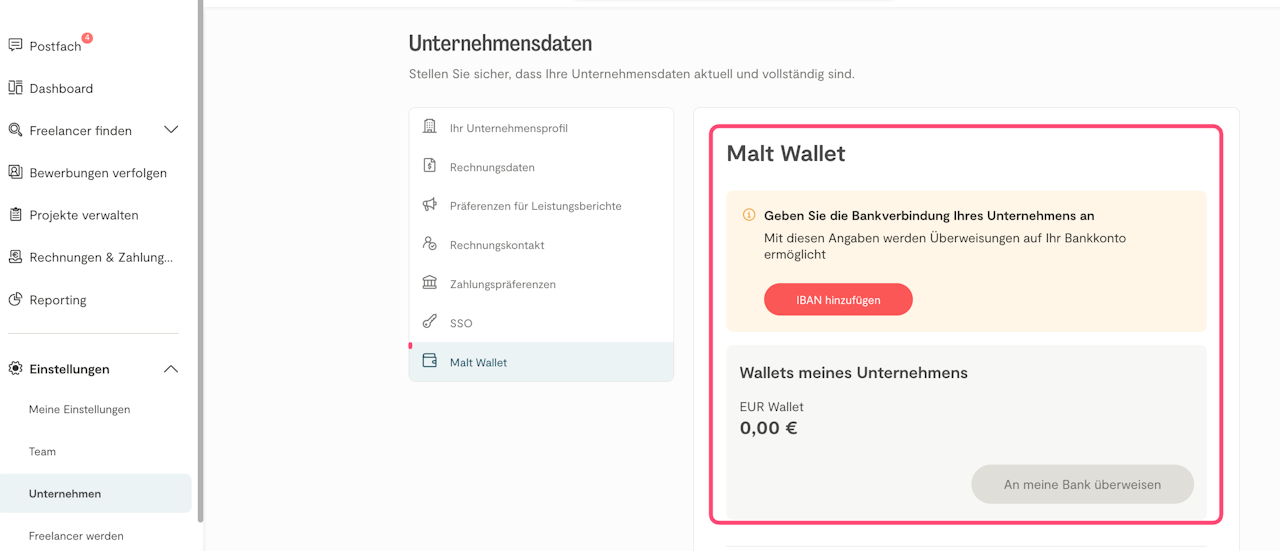The image size is (1280, 551).
Task: Click the Zahlungspräferenzen bank icon
Action: coord(430,283)
